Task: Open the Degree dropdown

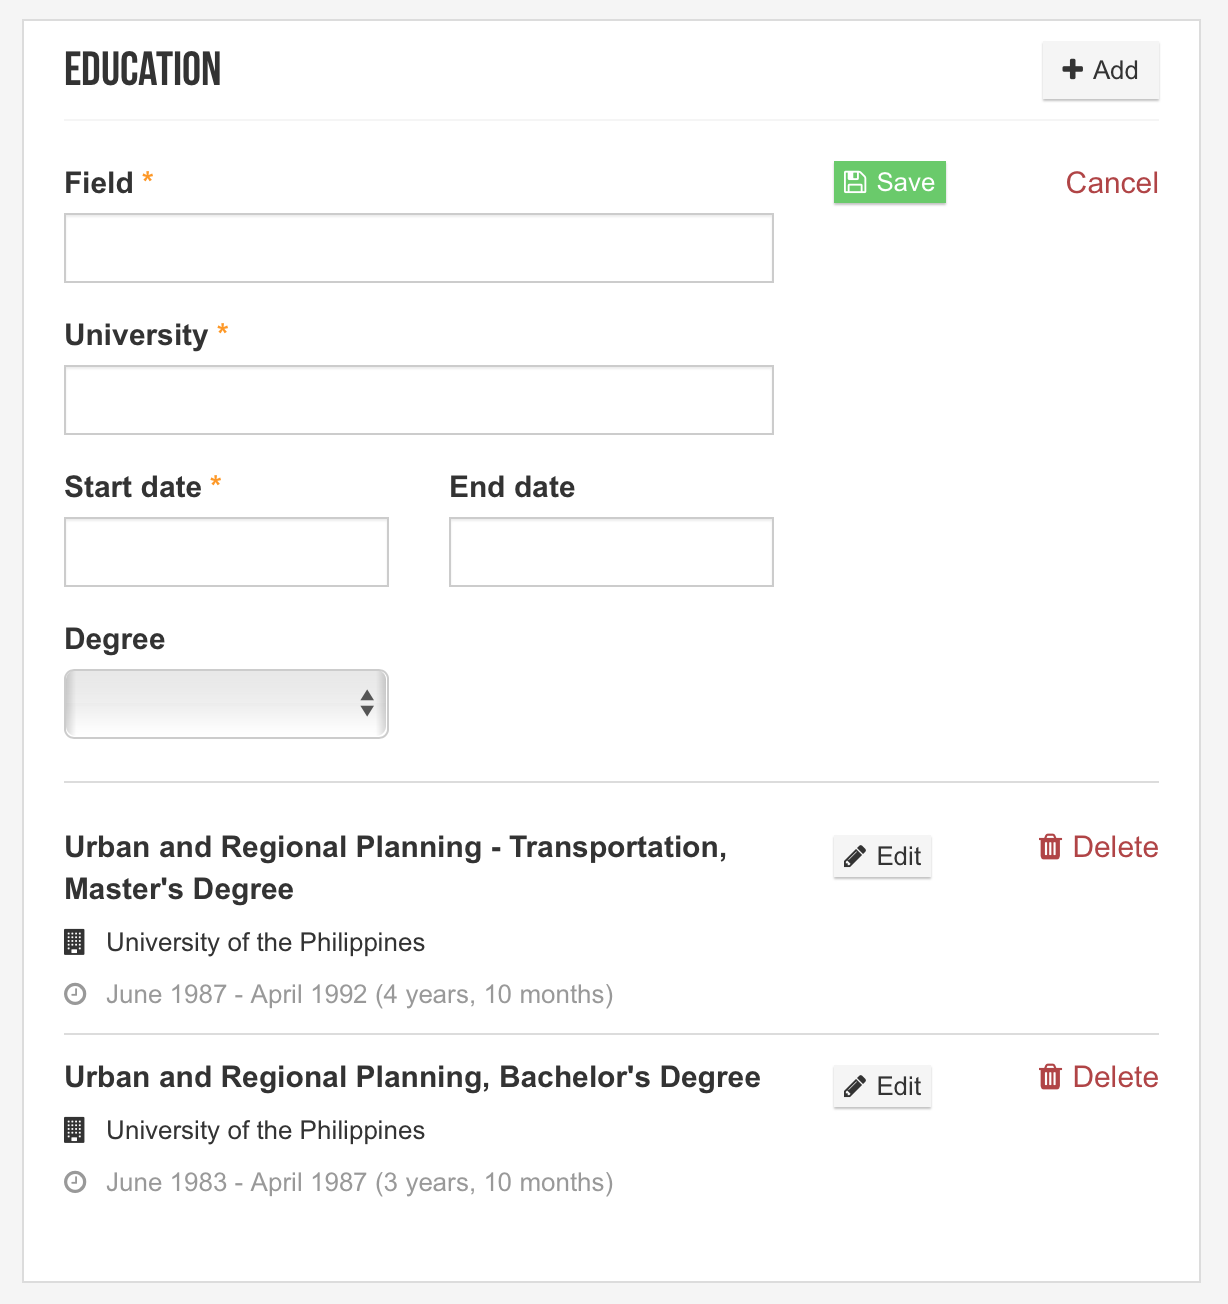Action: (226, 704)
